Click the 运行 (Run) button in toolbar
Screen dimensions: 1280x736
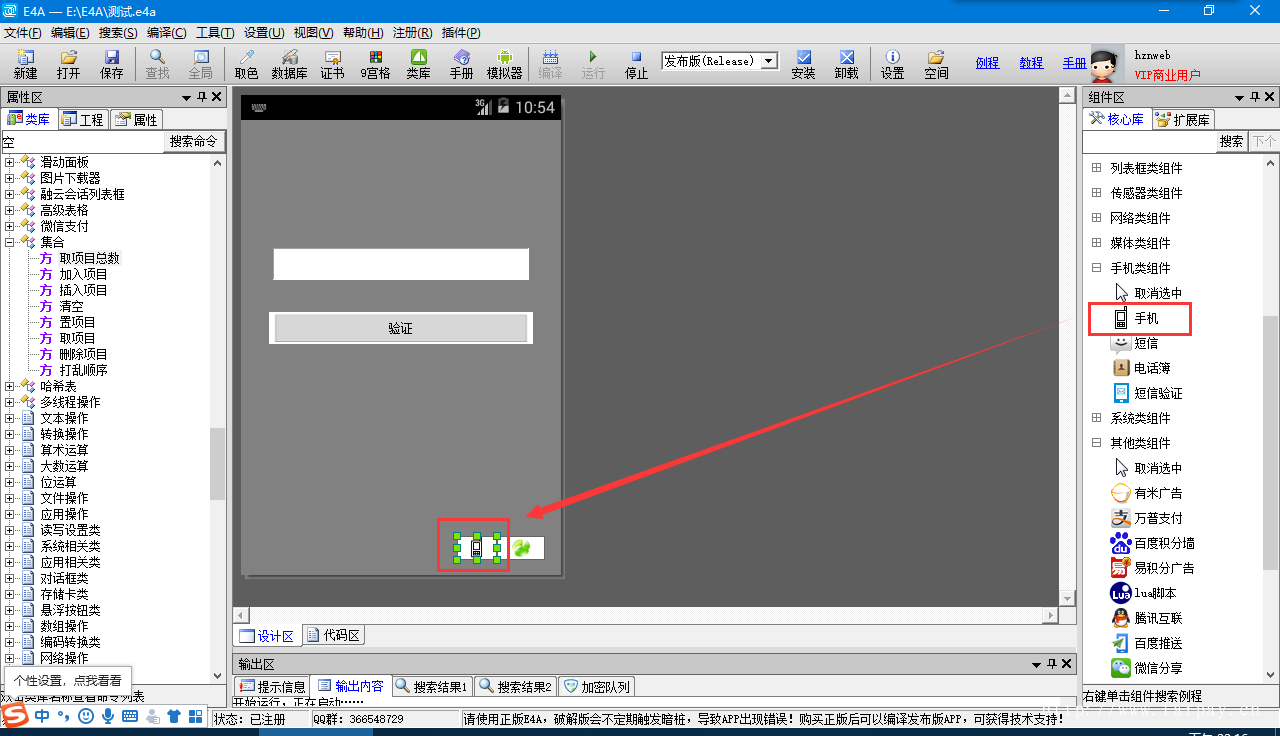click(593, 64)
